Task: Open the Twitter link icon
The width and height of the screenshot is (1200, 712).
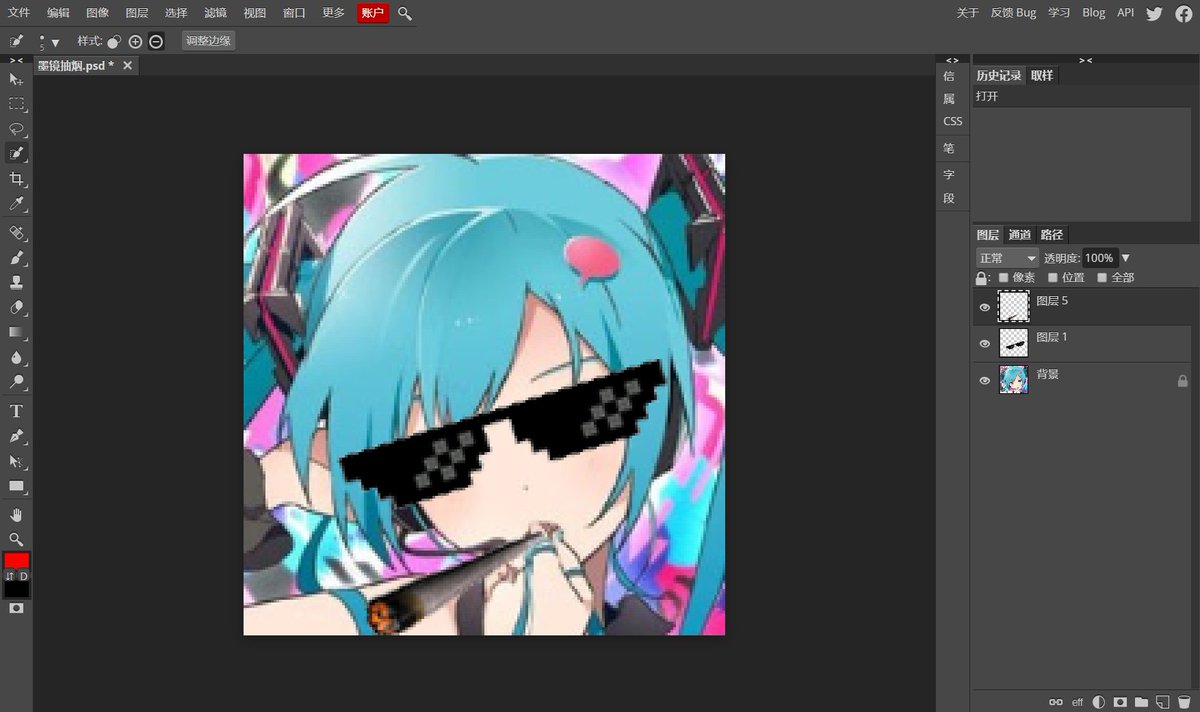Action: (1154, 13)
